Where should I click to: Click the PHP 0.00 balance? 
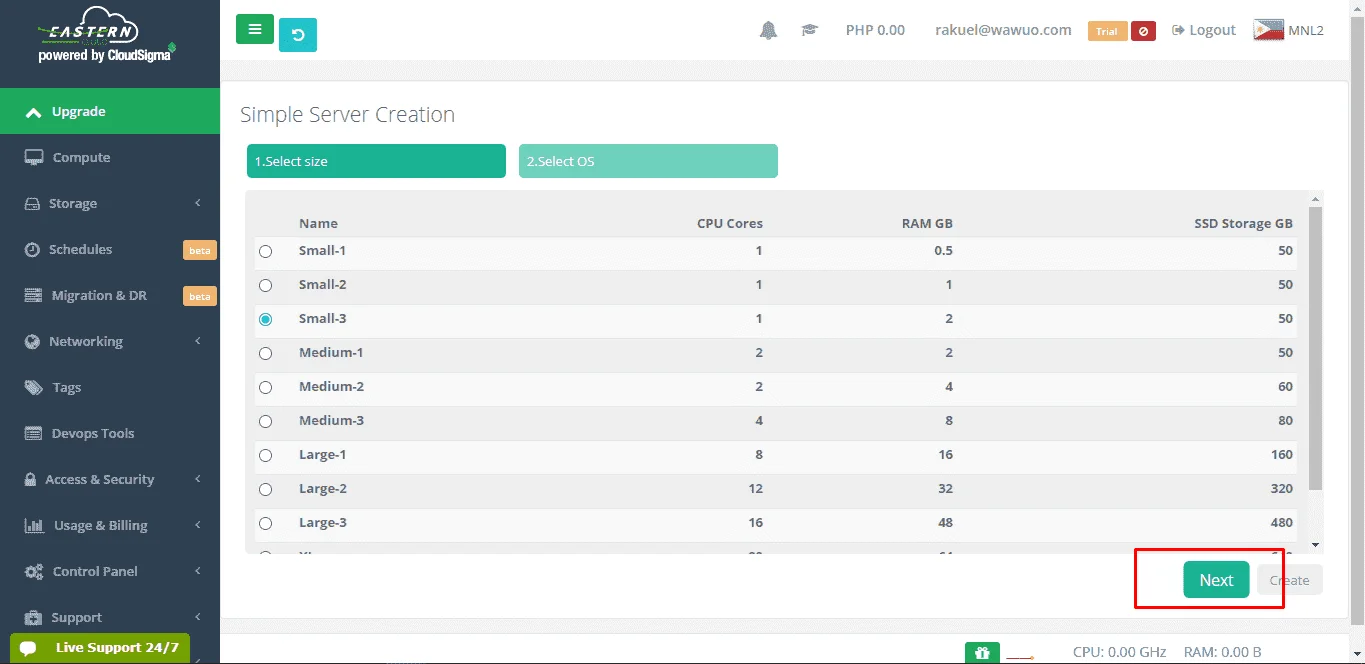click(875, 30)
